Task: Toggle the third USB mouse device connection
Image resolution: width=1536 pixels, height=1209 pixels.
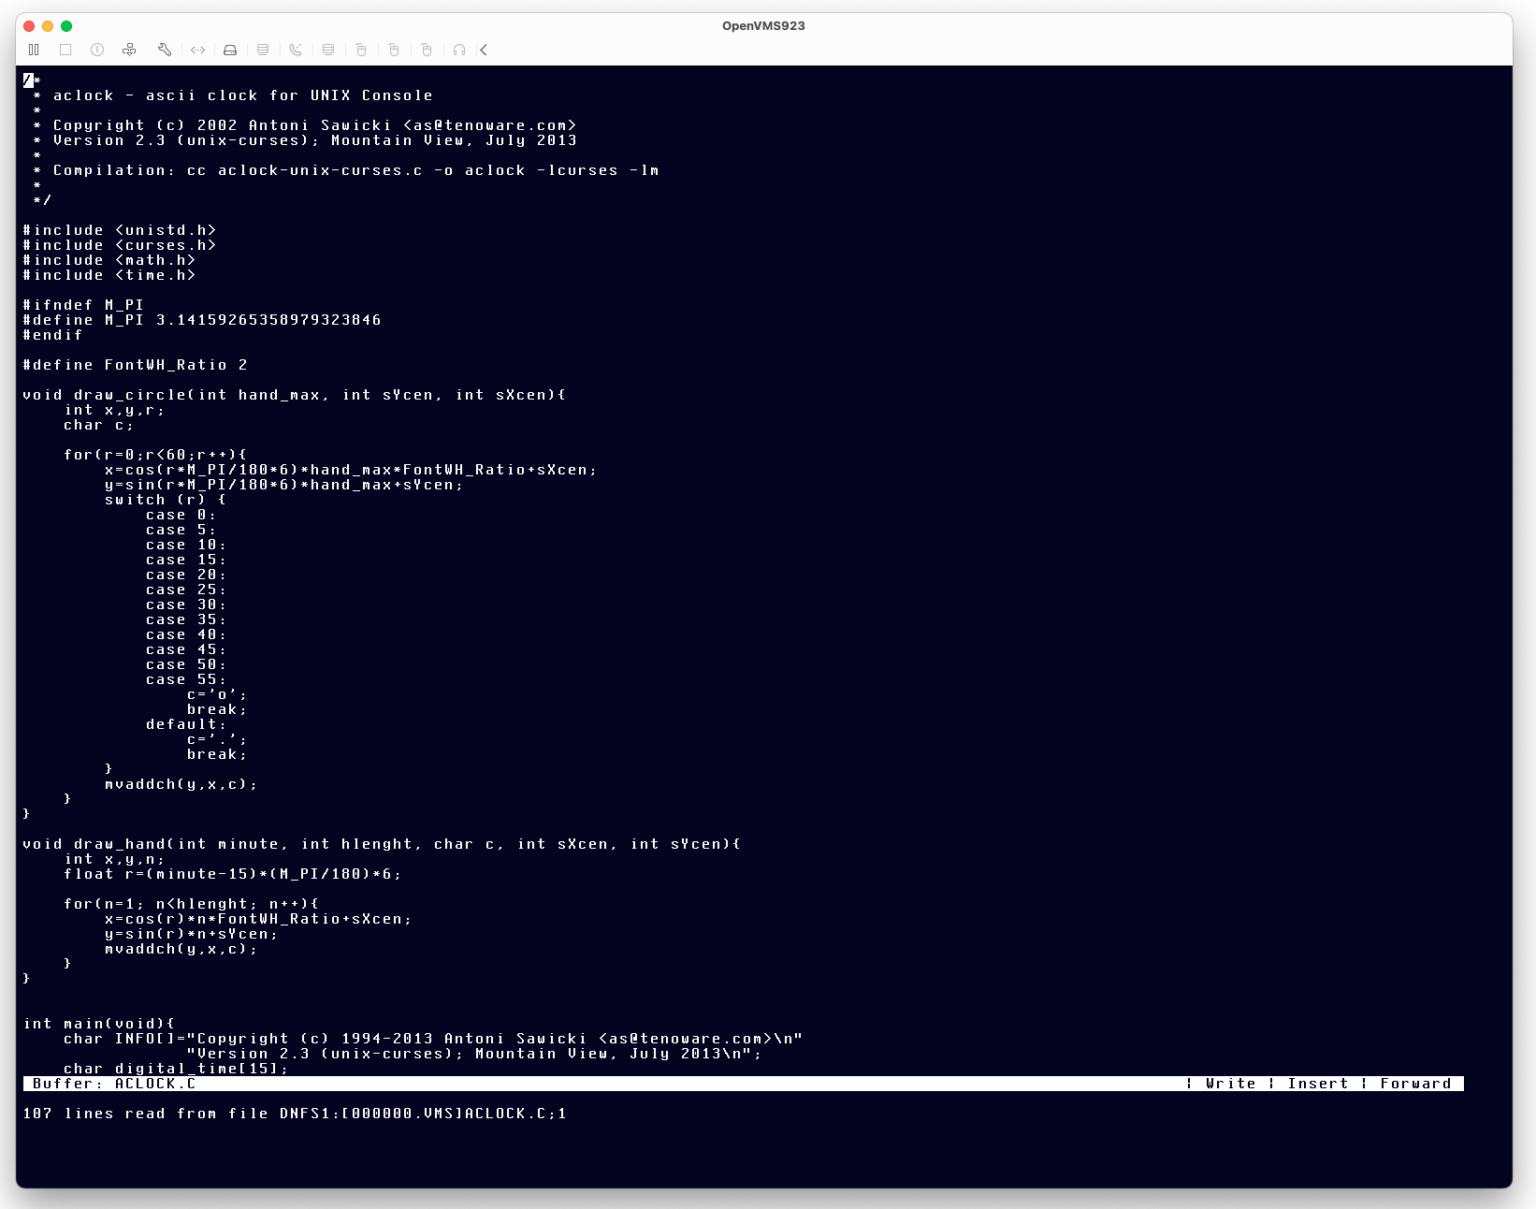Action: pyautogui.click(x=426, y=50)
